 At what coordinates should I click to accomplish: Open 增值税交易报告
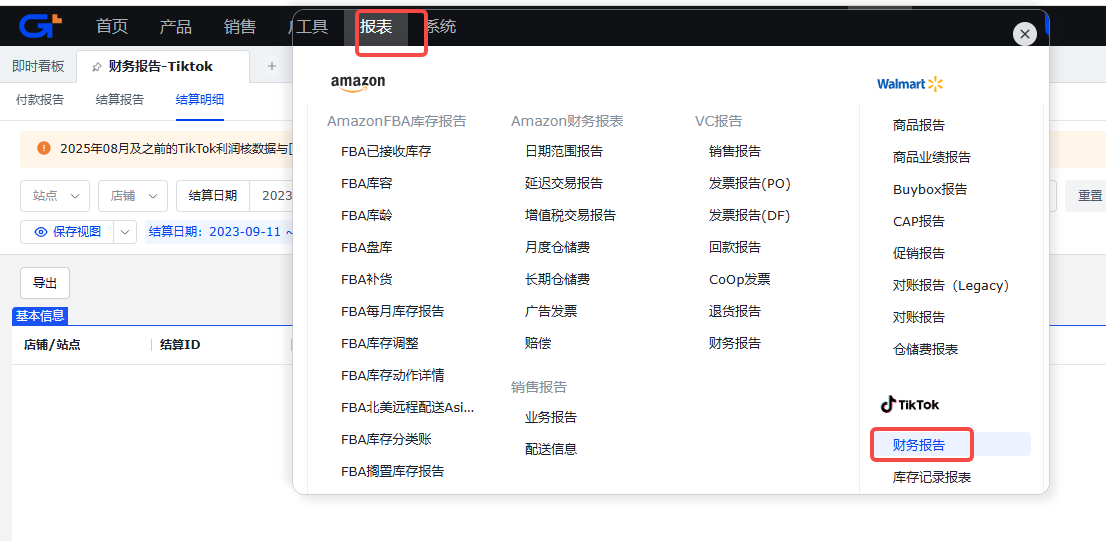tap(571, 215)
